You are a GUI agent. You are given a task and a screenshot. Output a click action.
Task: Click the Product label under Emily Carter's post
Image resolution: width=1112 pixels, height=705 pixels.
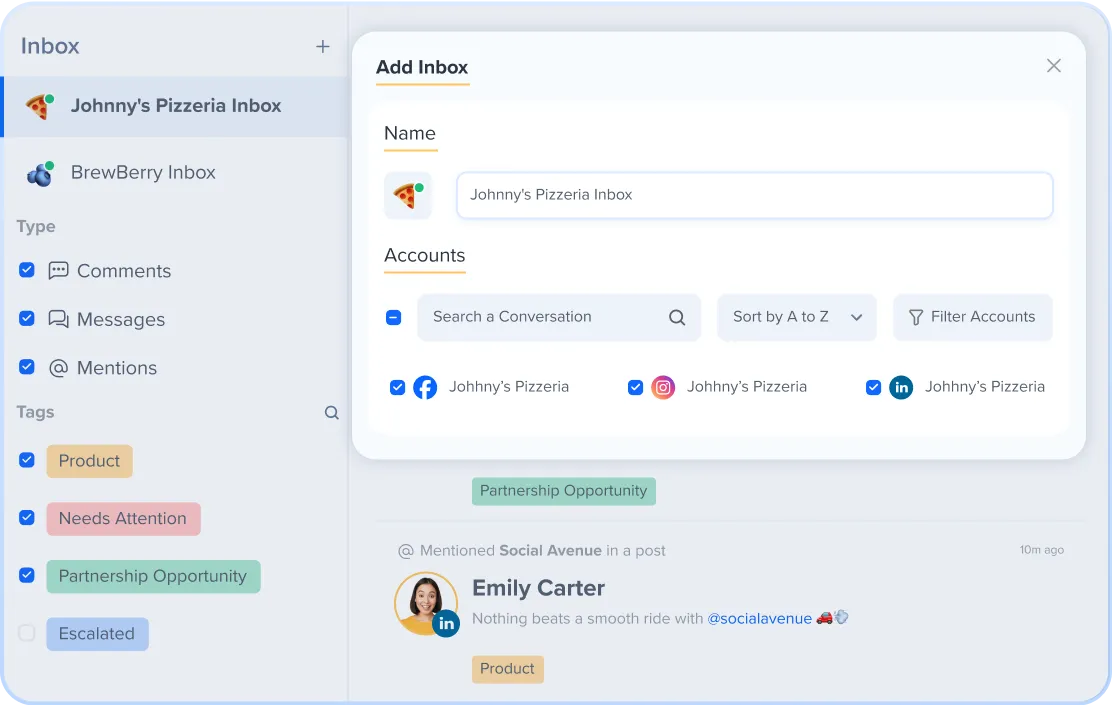tap(508, 669)
